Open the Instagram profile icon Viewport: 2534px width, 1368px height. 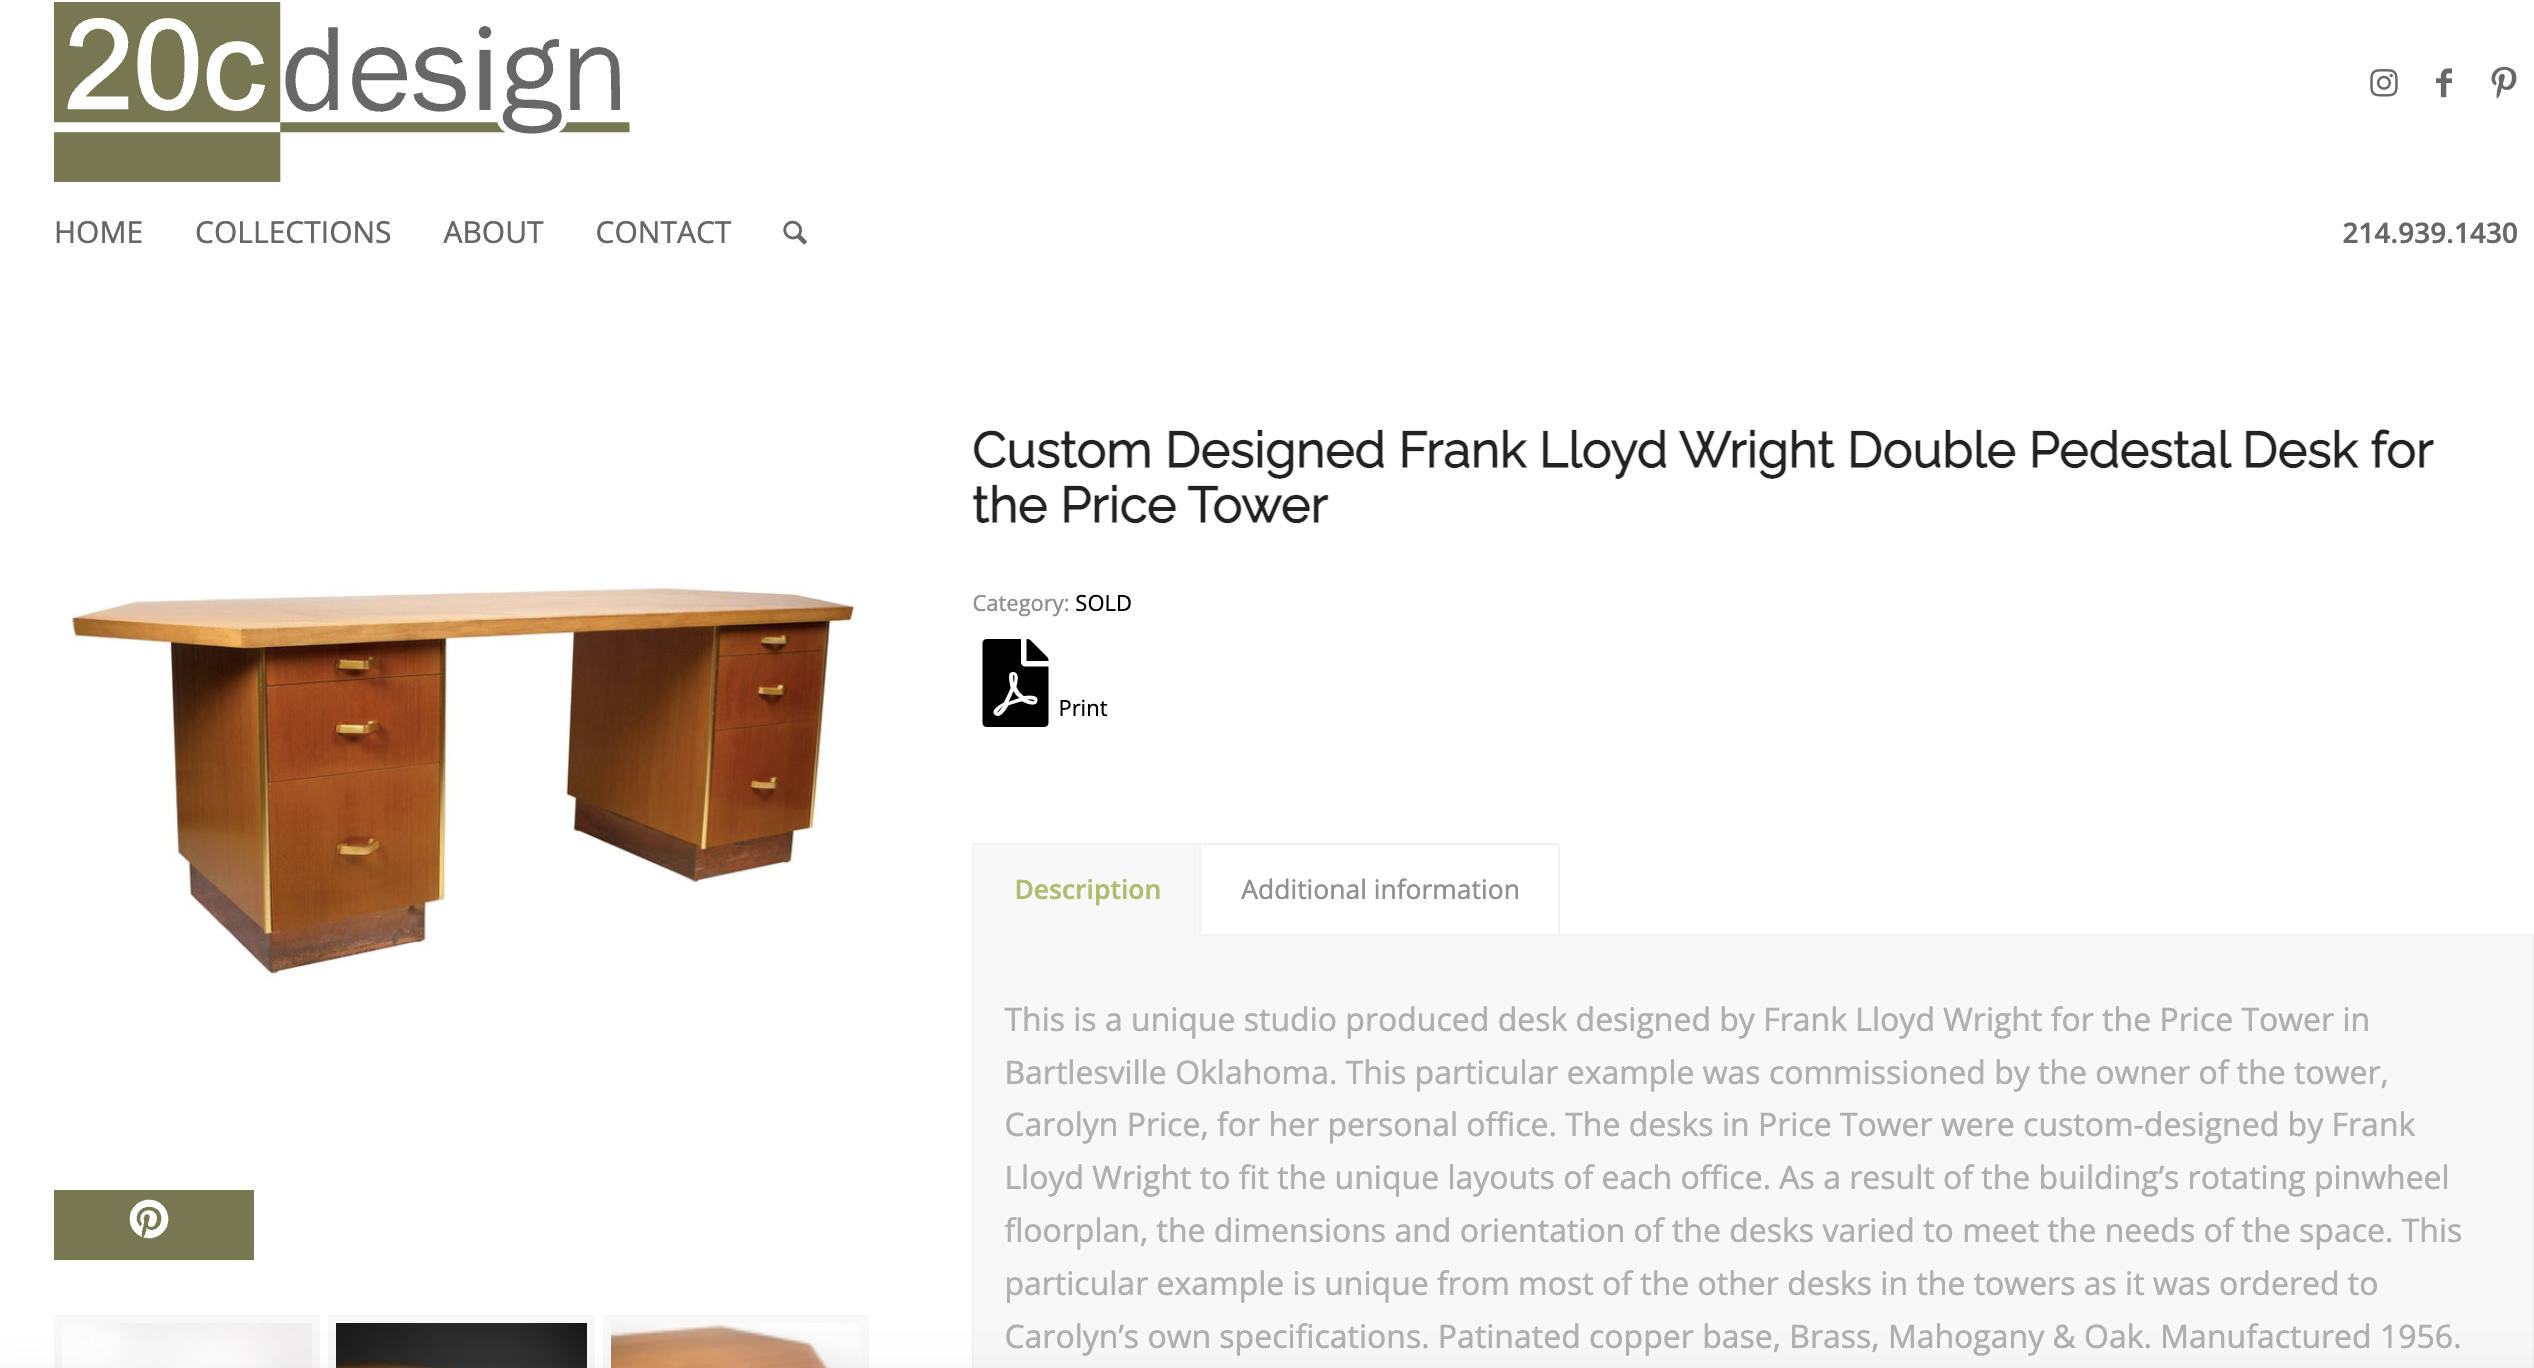tap(2383, 83)
